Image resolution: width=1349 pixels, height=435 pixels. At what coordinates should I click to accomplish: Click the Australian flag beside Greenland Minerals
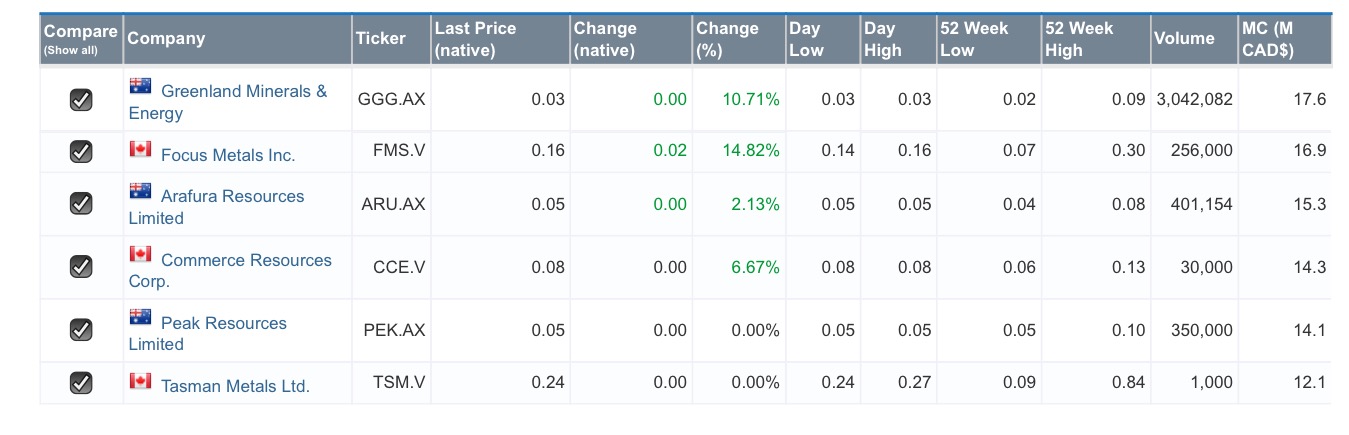[140, 86]
